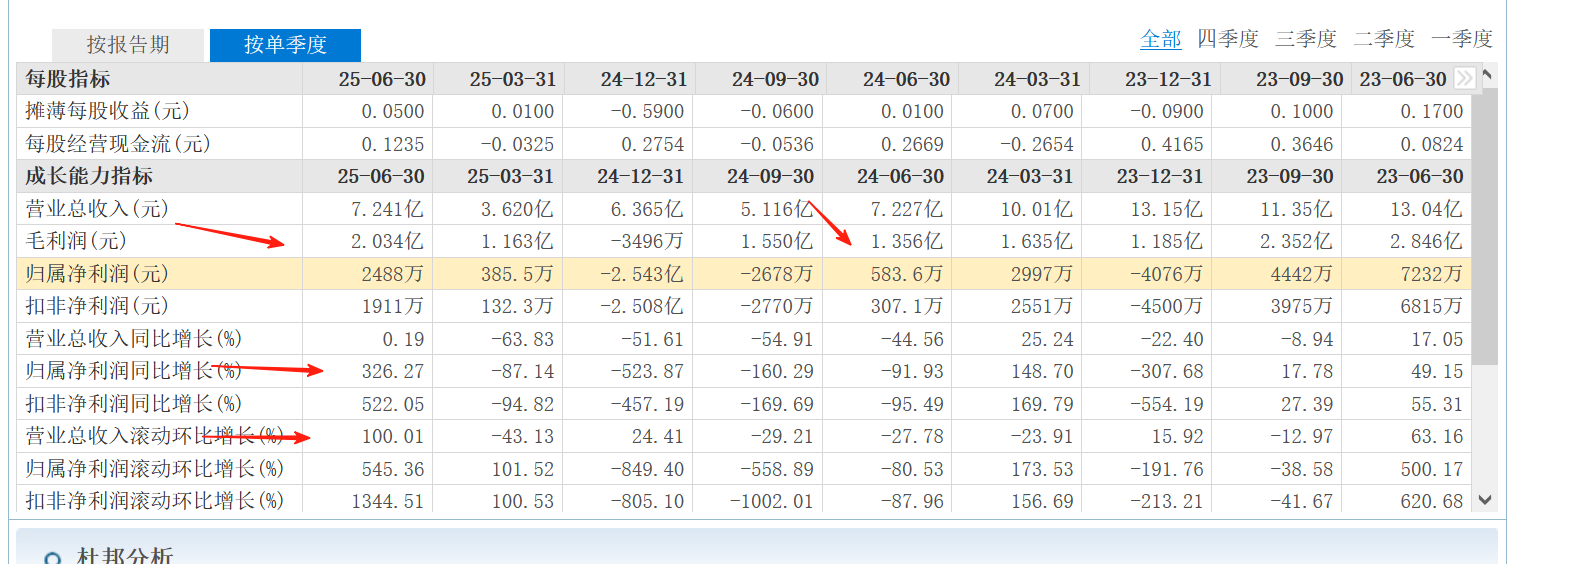Click the 成长能力指标 section header

(x=89, y=176)
